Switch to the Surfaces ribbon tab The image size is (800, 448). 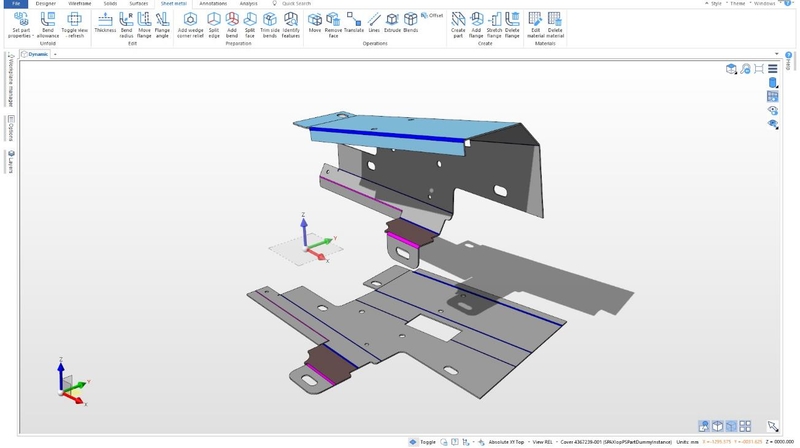click(x=139, y=4)
